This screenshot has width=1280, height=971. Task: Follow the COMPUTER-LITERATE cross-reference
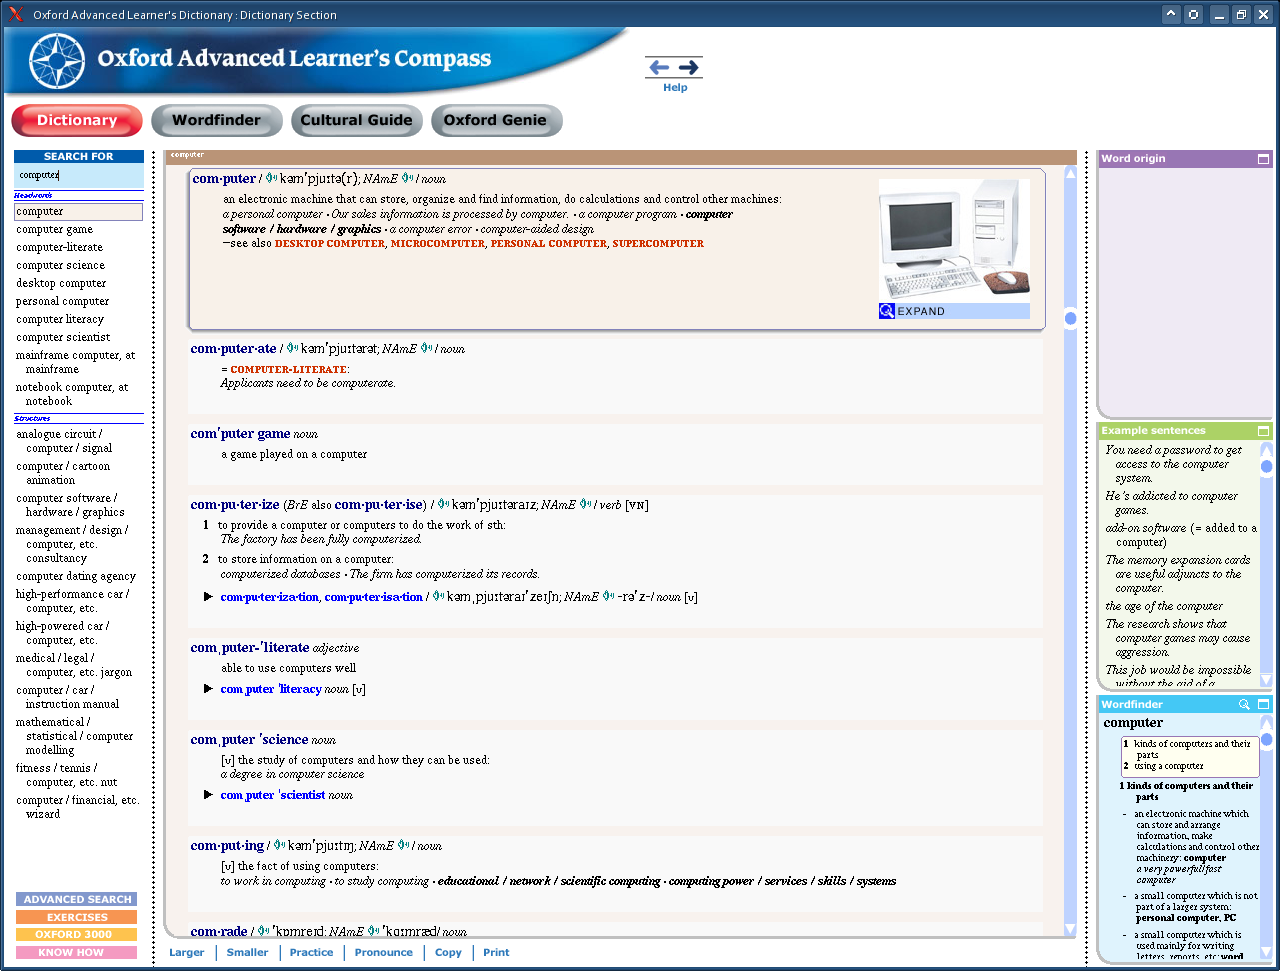[288, 369]
